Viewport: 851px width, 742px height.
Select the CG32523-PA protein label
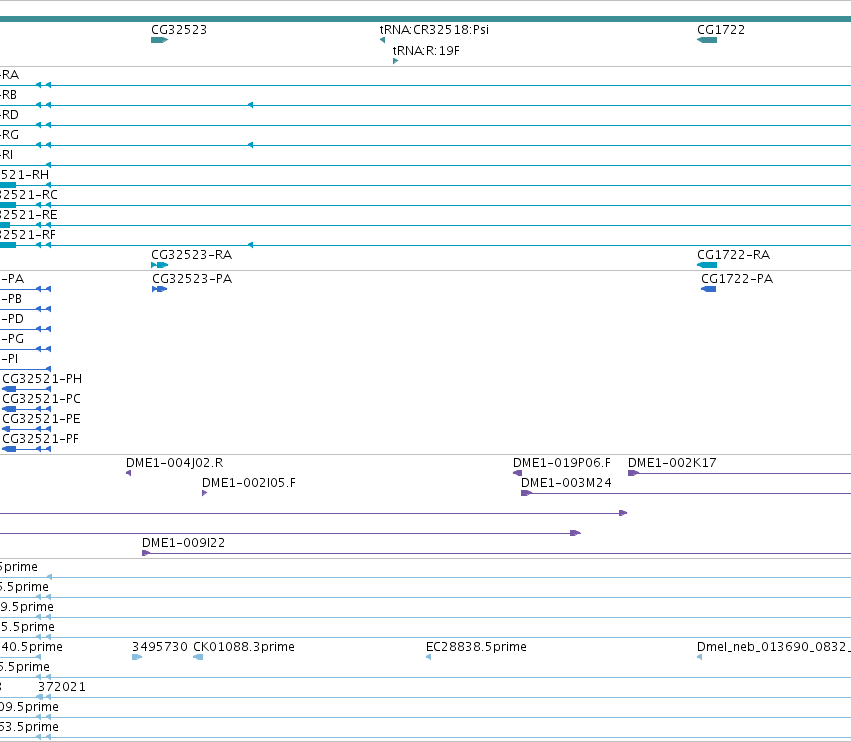[192, 278]
